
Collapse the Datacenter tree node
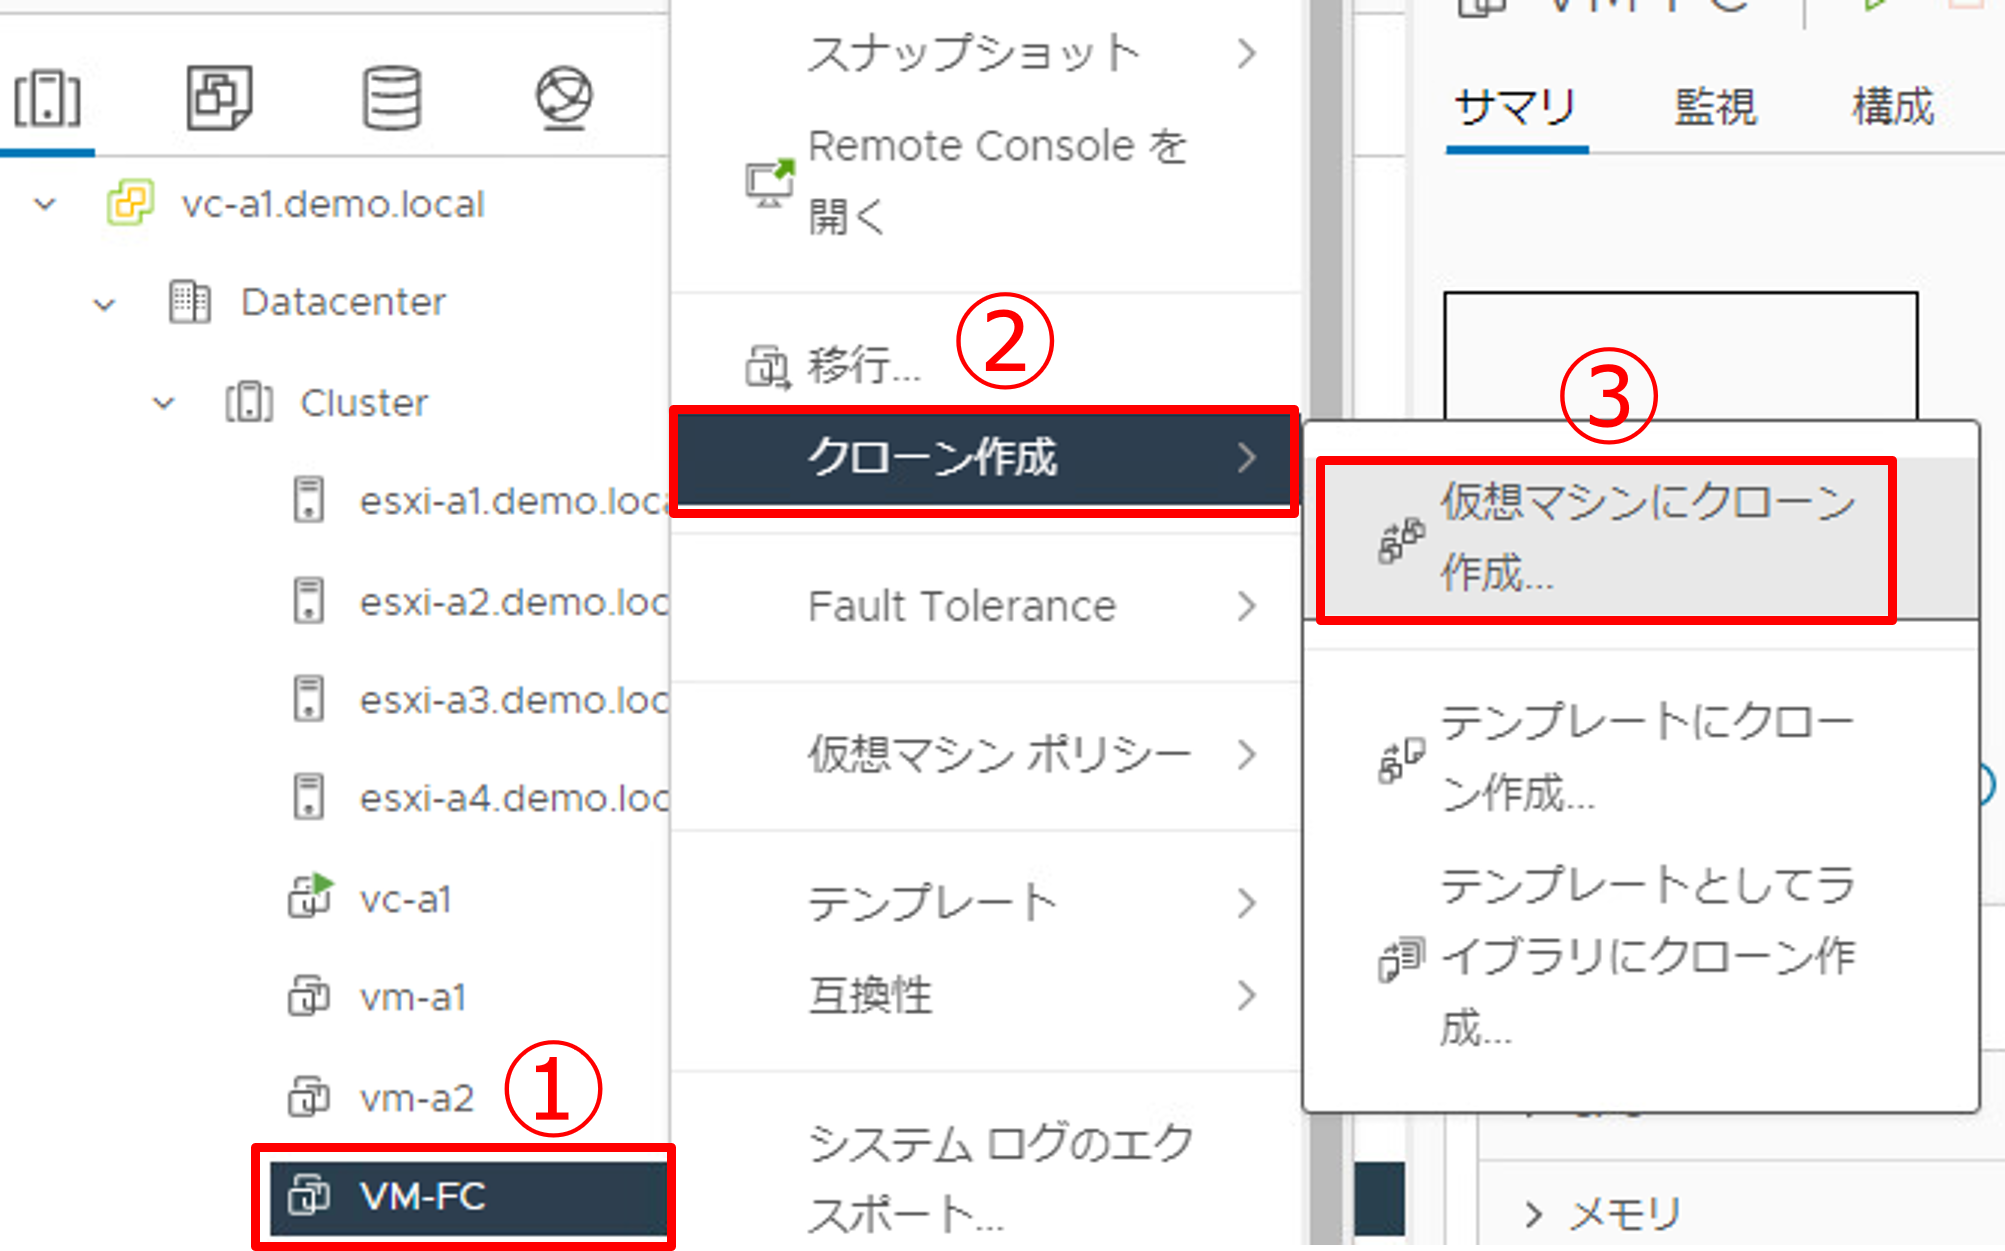(104, 304)
